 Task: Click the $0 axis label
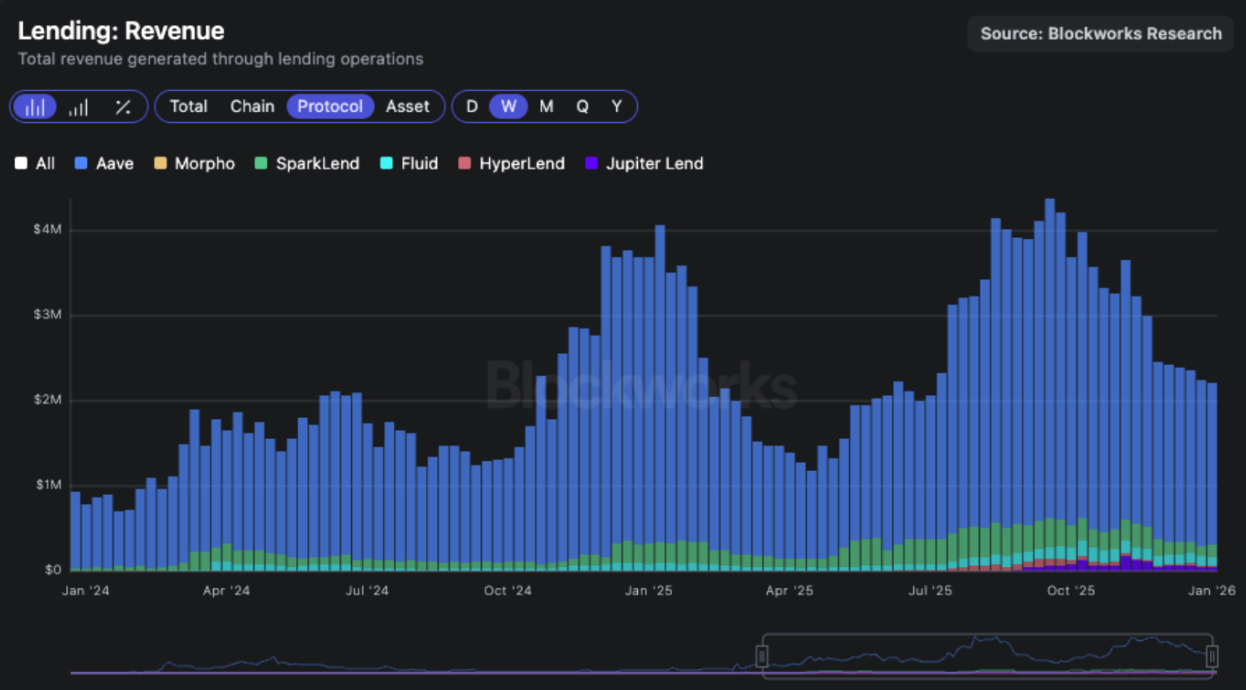pyautogui.click(x=53, y=570)
